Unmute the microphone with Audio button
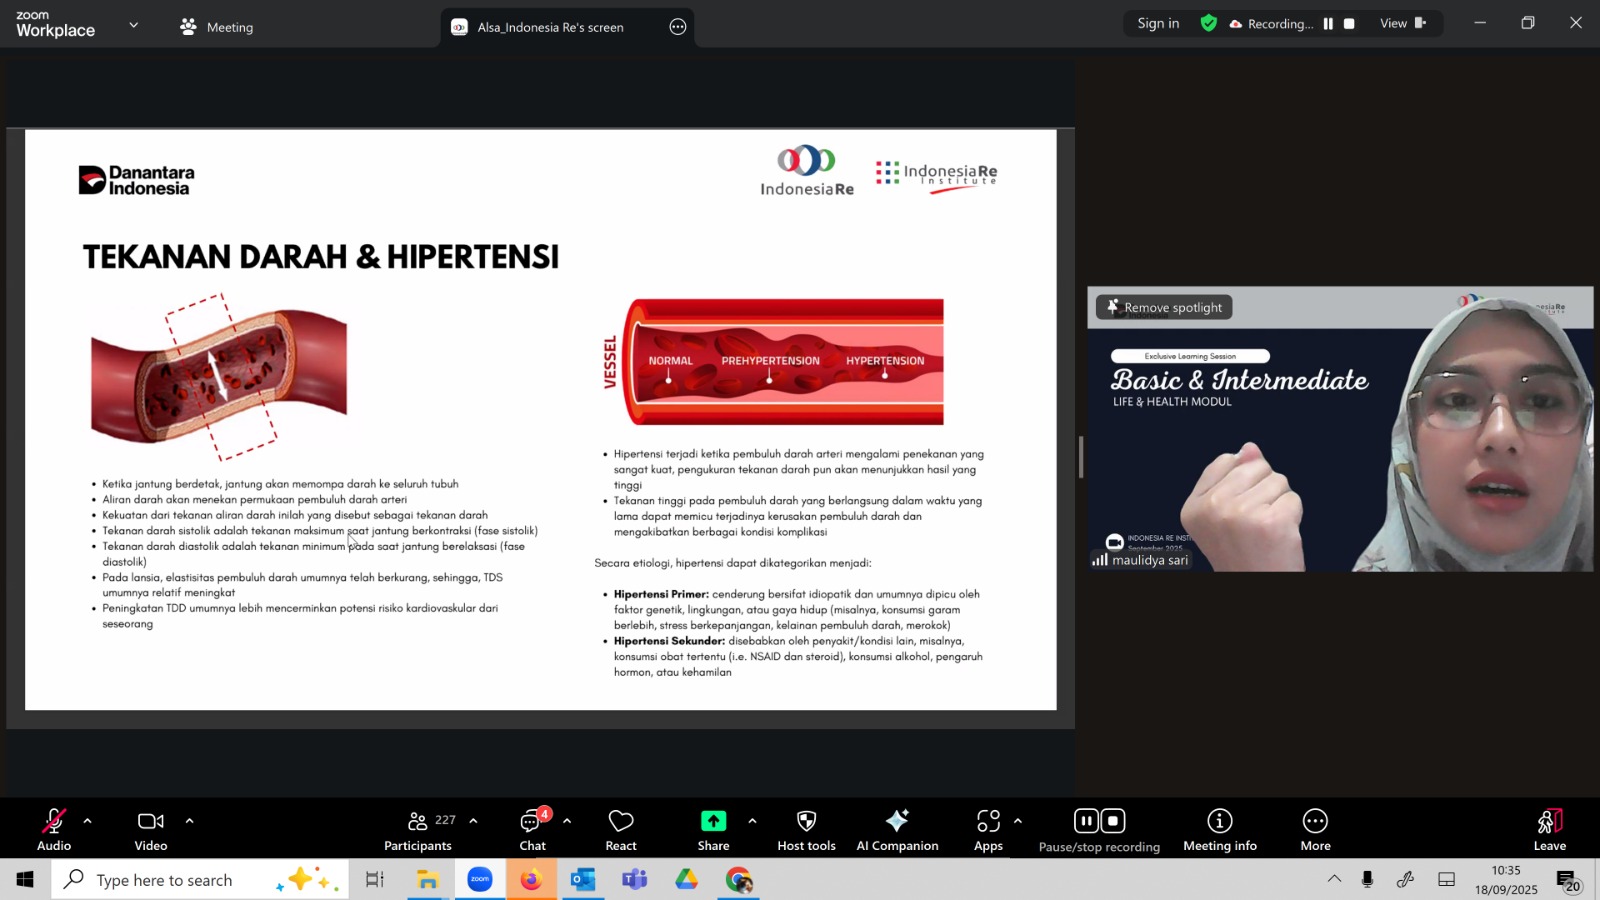 54,830
